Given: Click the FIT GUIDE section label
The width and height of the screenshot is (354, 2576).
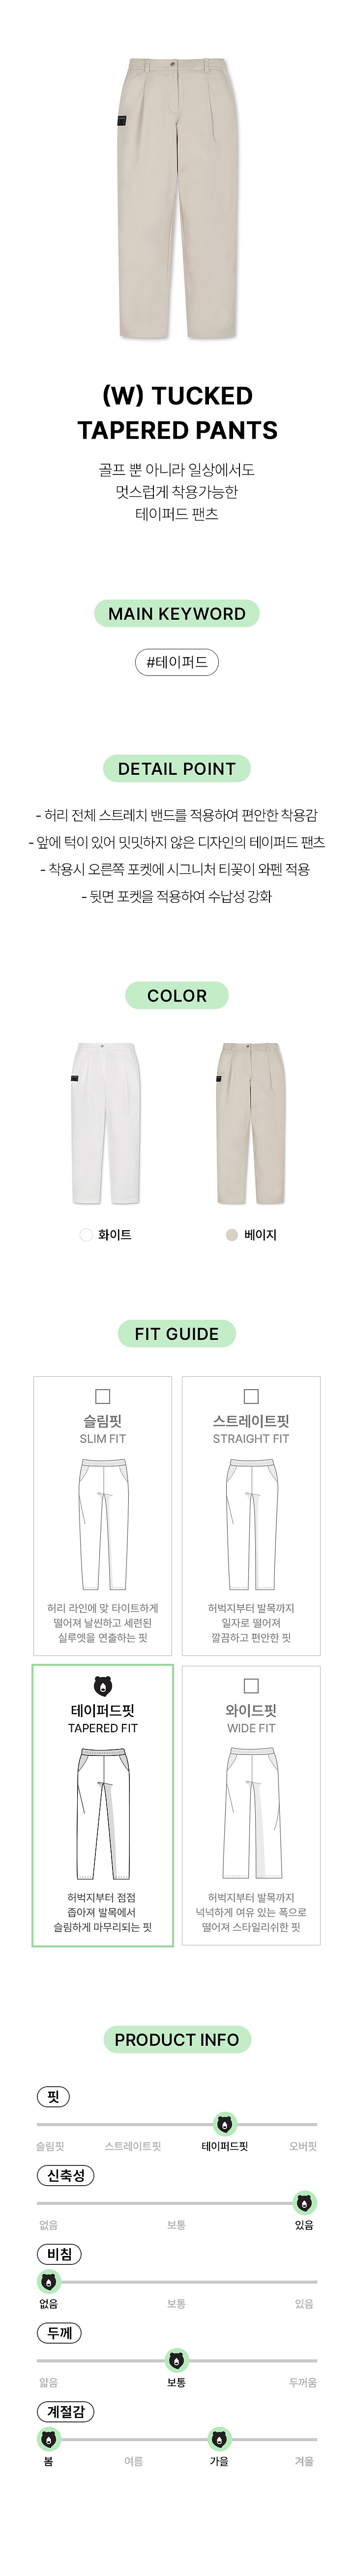Looking at the screenshot, I should tap(177, 1333).
